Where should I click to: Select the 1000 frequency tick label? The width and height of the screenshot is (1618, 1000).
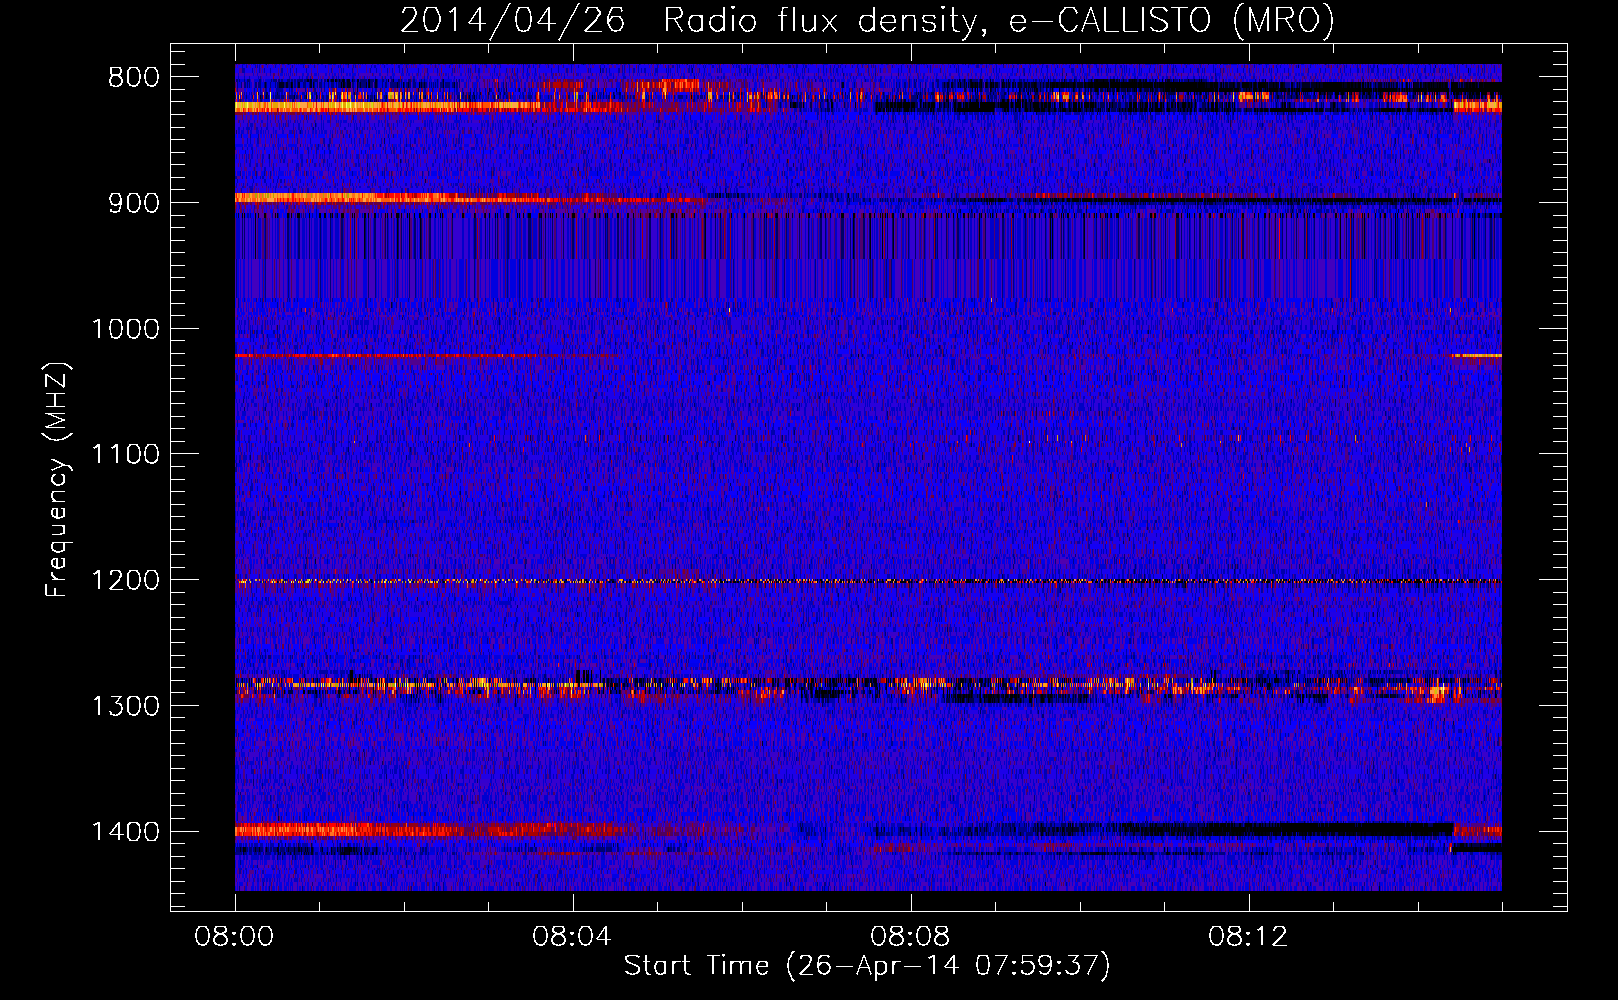(125, 329)
